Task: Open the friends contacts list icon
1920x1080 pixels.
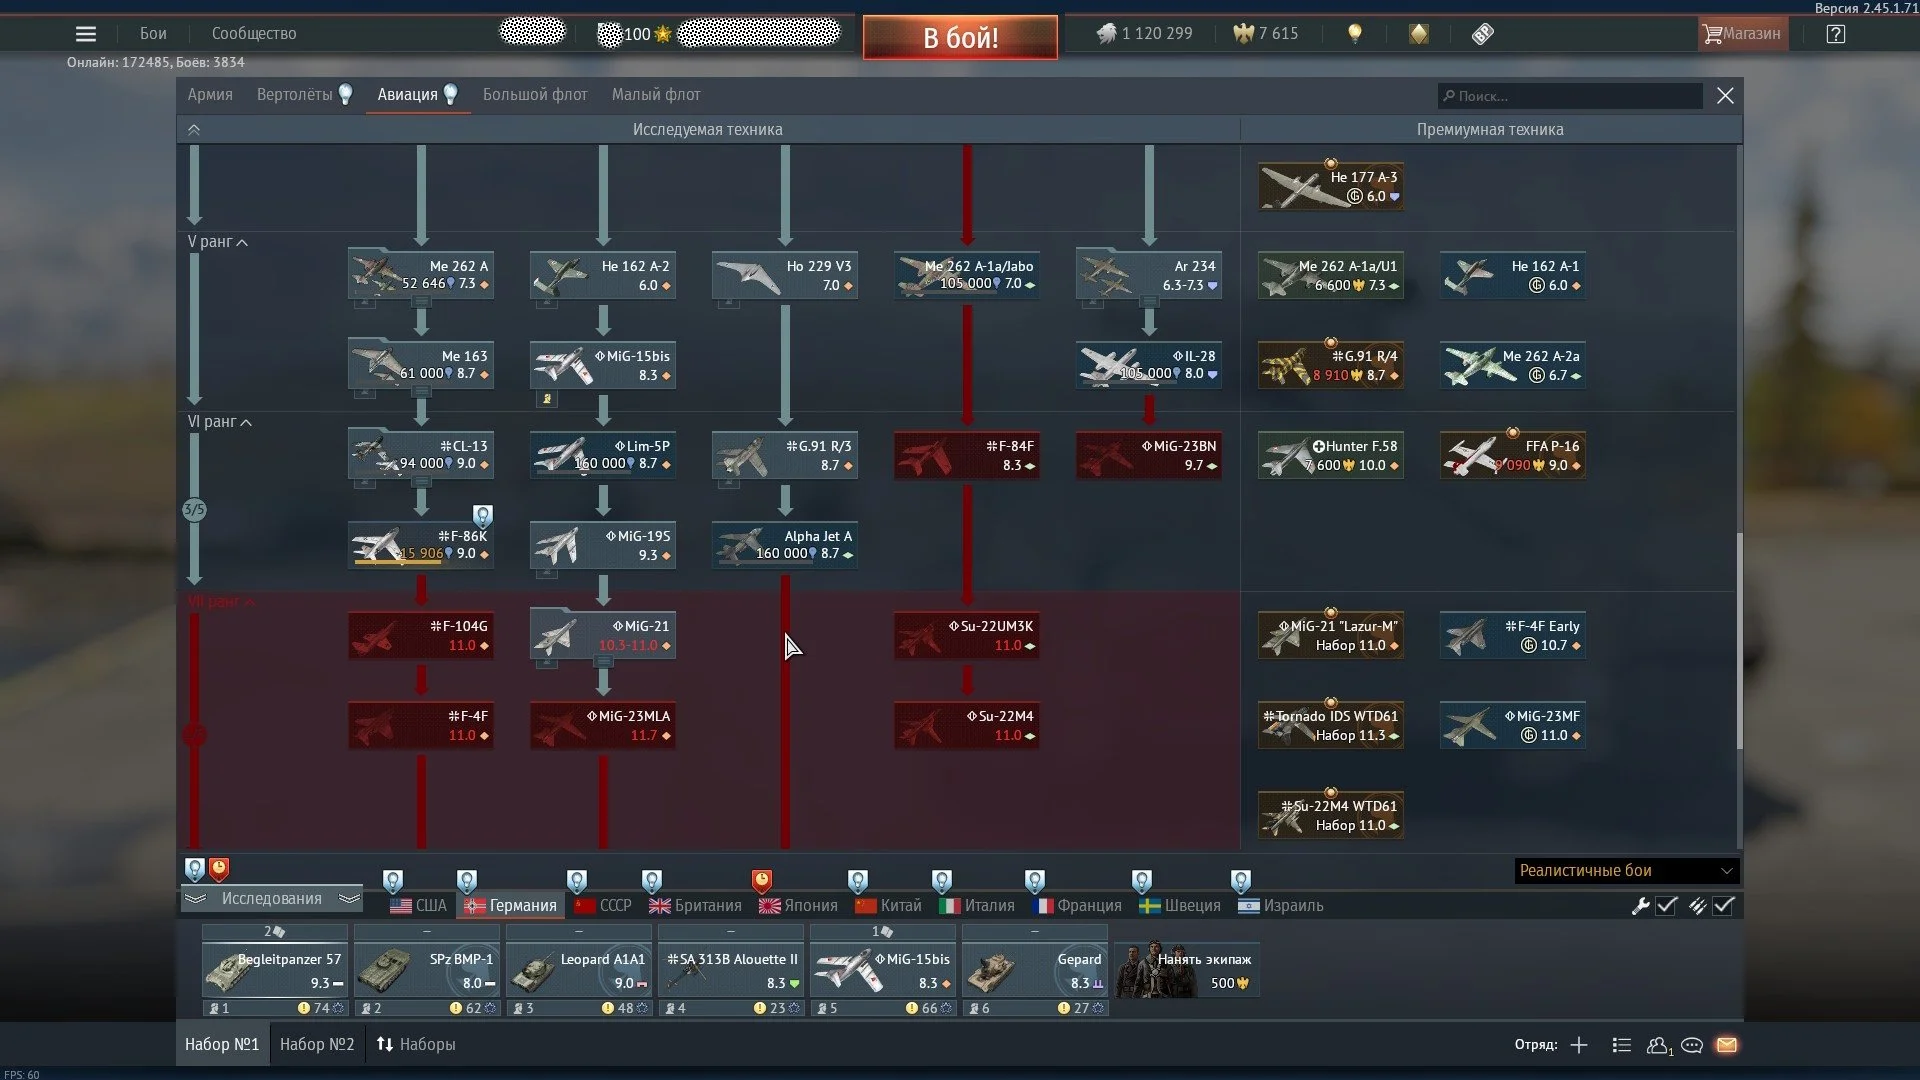Action: pos(1658,1045)
